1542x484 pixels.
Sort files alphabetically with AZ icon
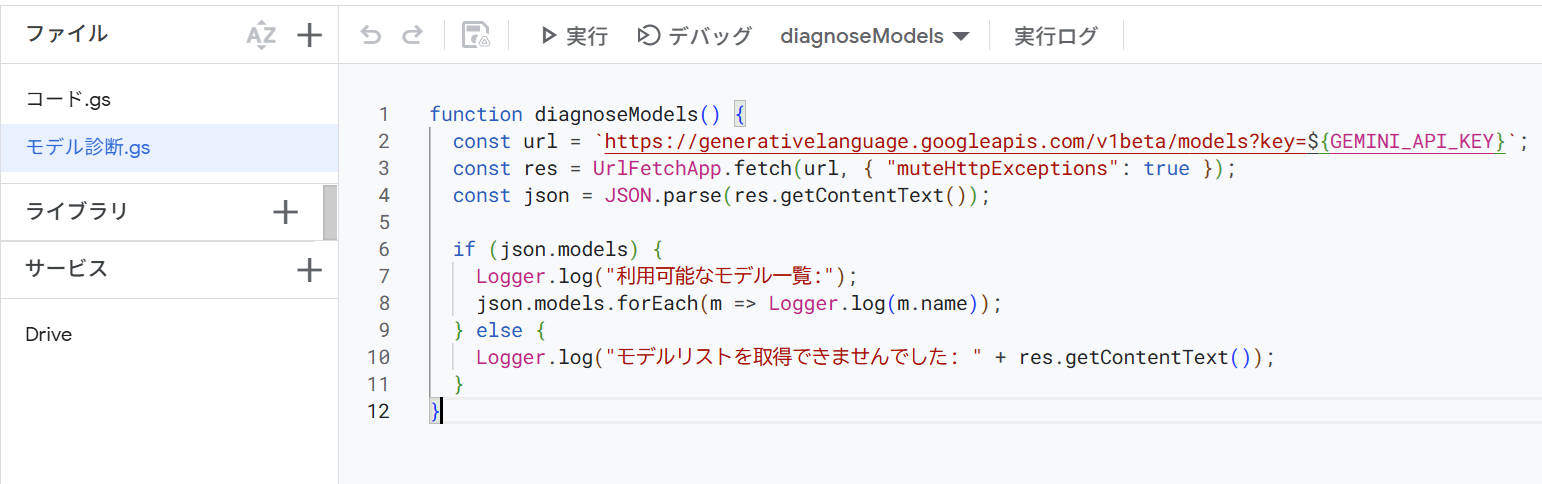[260, 36]
